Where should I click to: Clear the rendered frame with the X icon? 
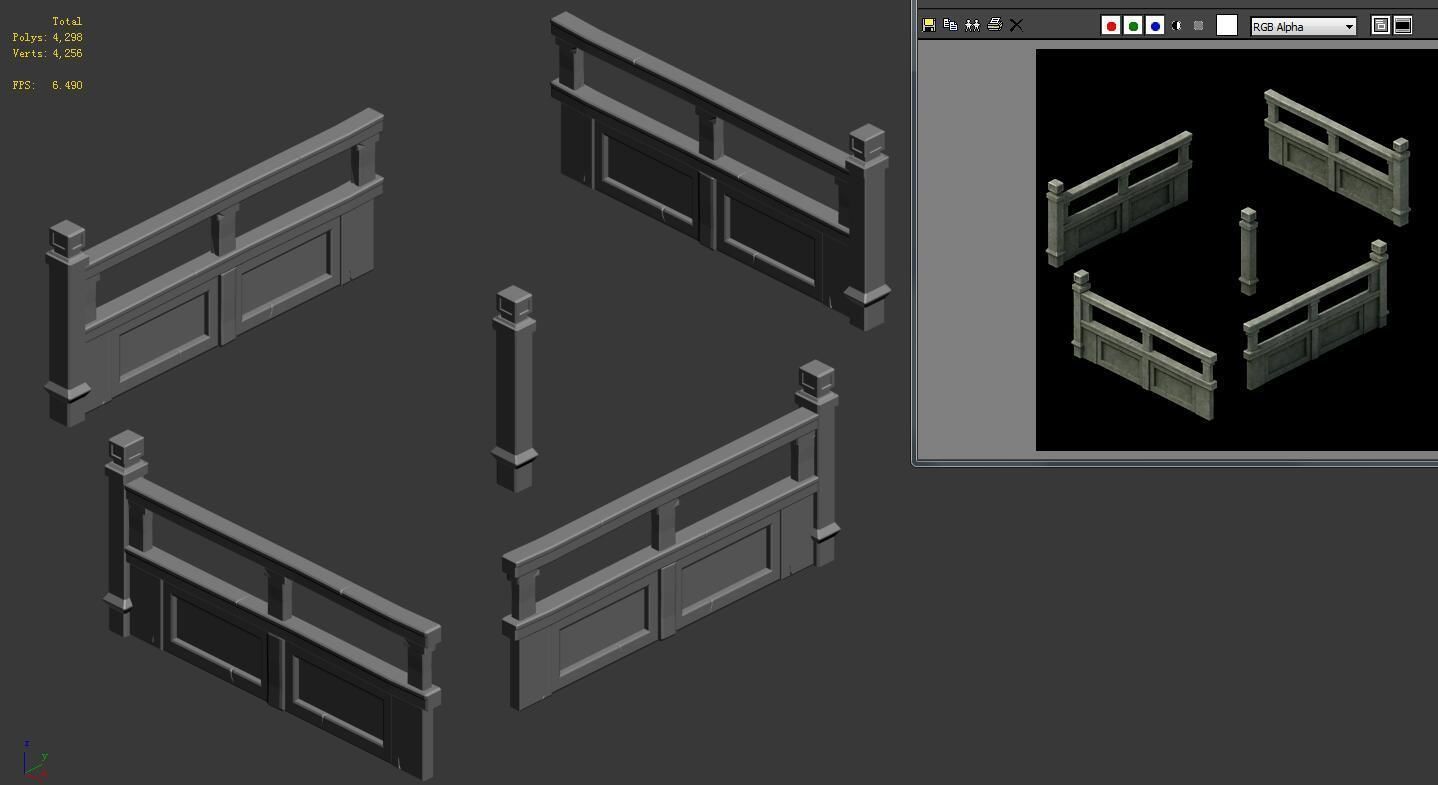coord(1017,25)
